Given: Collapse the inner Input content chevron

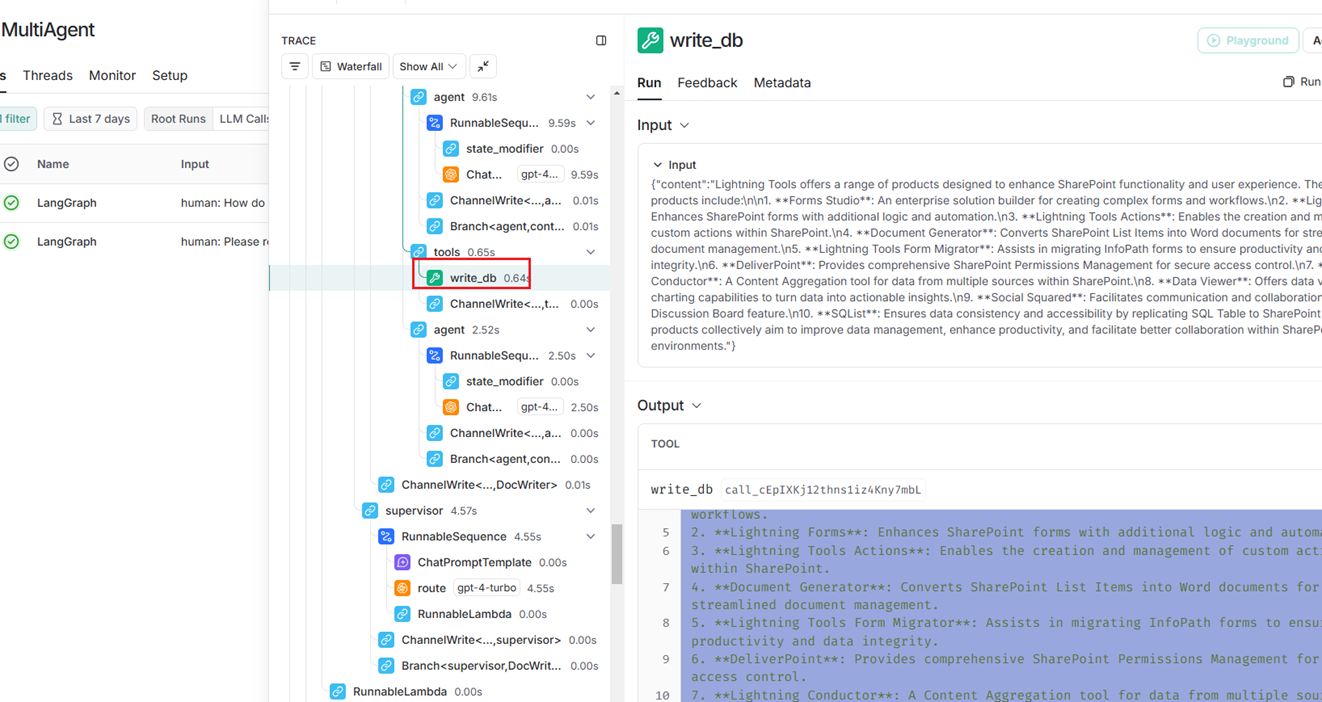Looking at the screenshot, I should coord(657,165).
